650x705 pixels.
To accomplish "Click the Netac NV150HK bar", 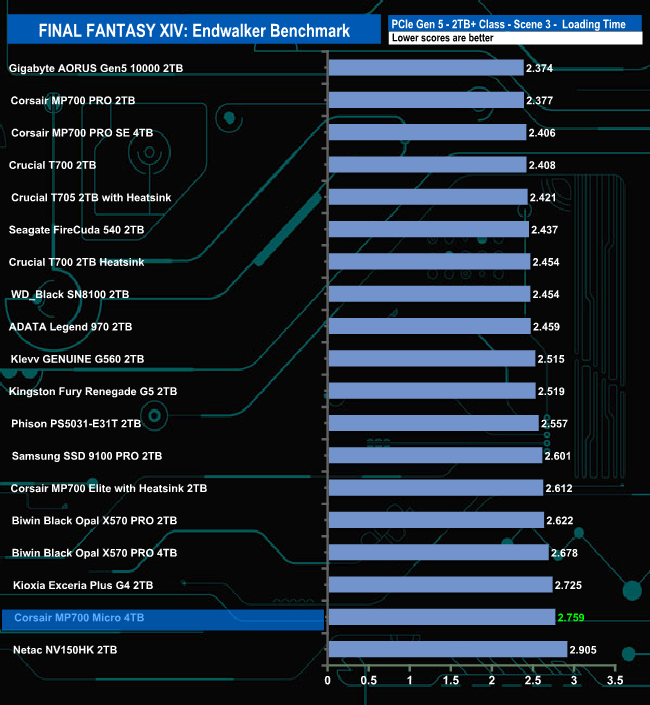I will click(448, 649).
